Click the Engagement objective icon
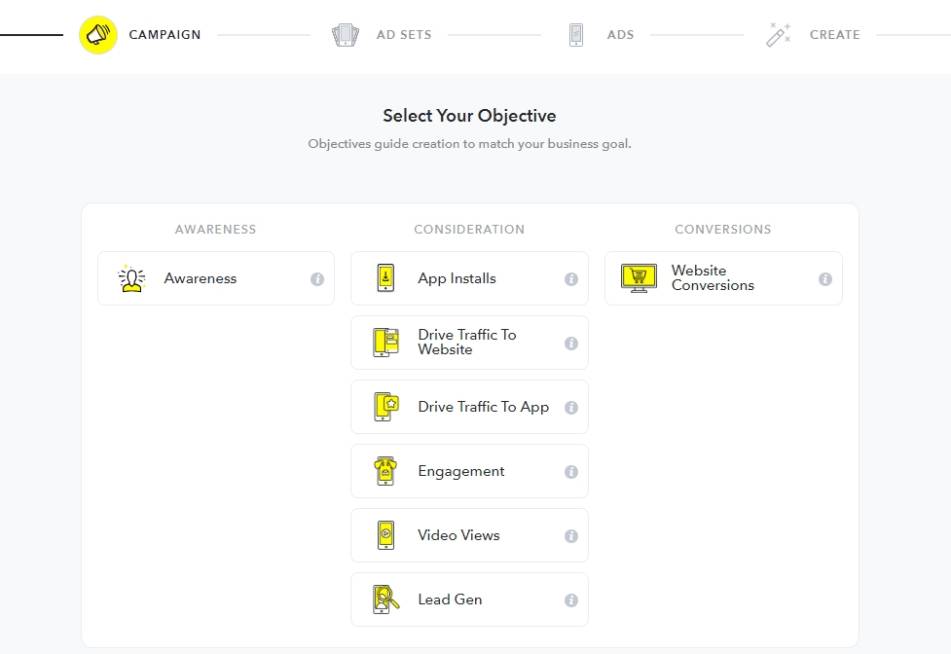 [386, 471]
